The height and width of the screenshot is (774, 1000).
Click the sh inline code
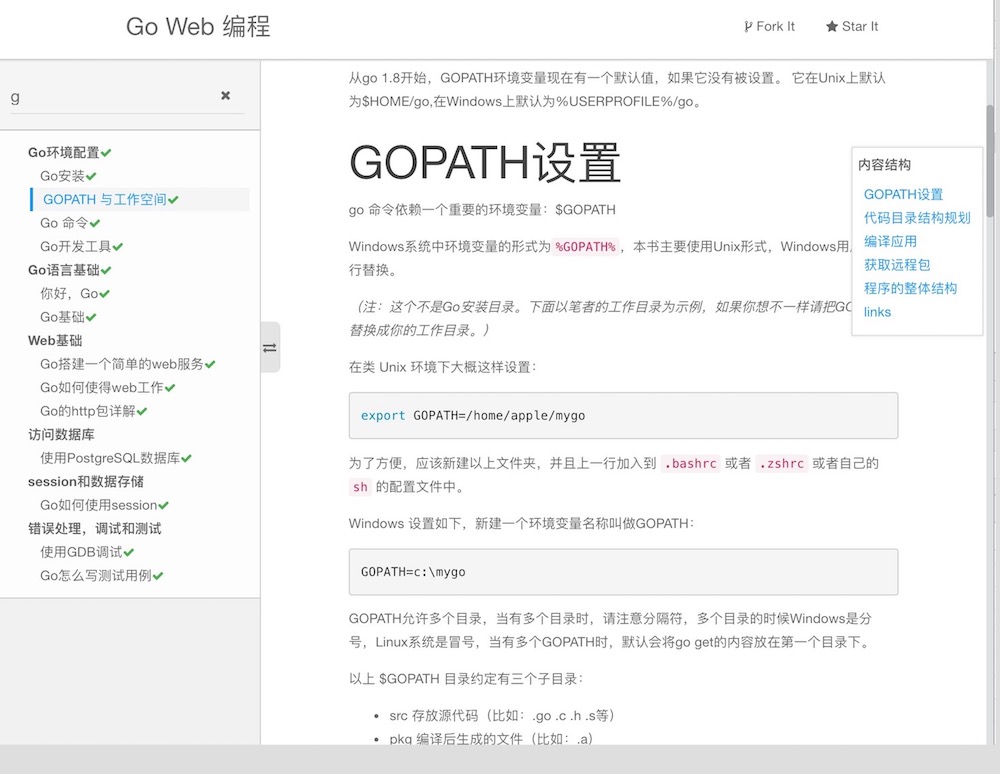360,487
